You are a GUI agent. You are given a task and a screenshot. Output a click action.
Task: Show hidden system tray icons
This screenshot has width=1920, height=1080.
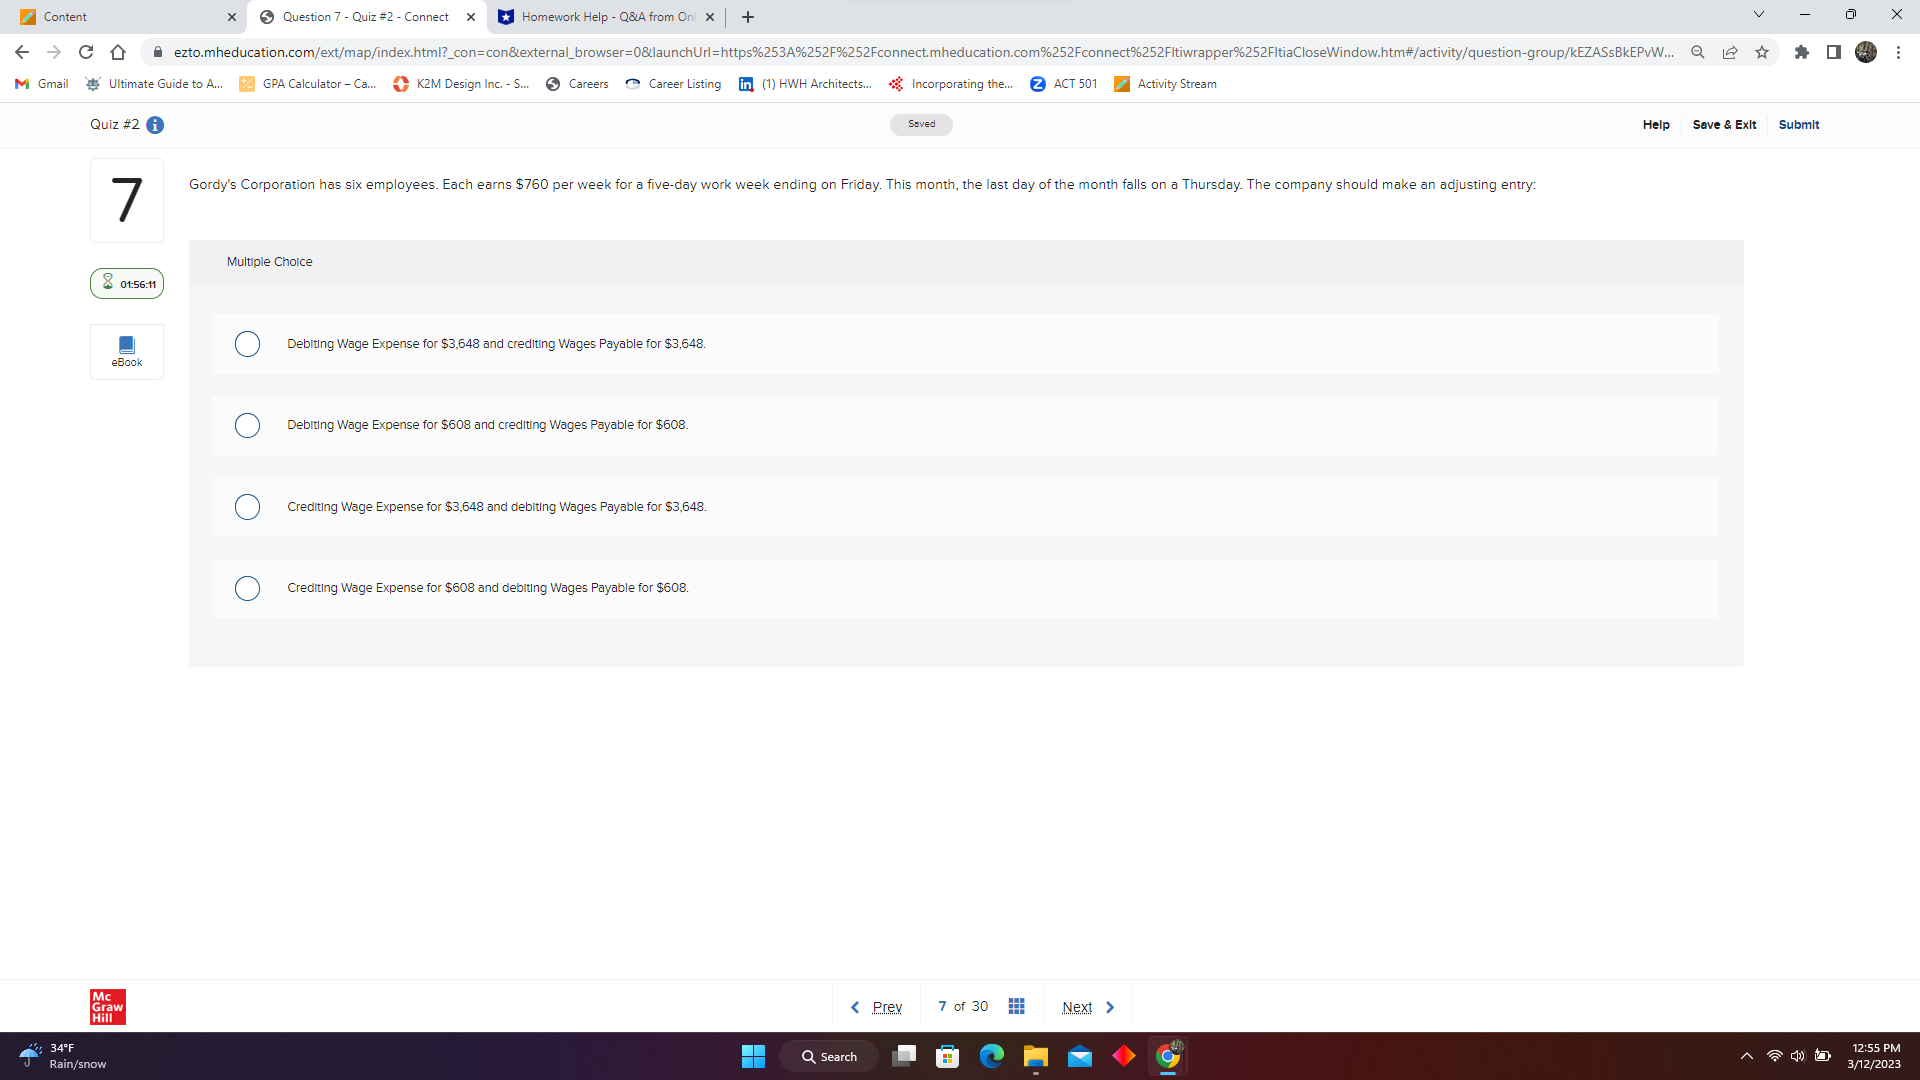click(1746, 1056)
